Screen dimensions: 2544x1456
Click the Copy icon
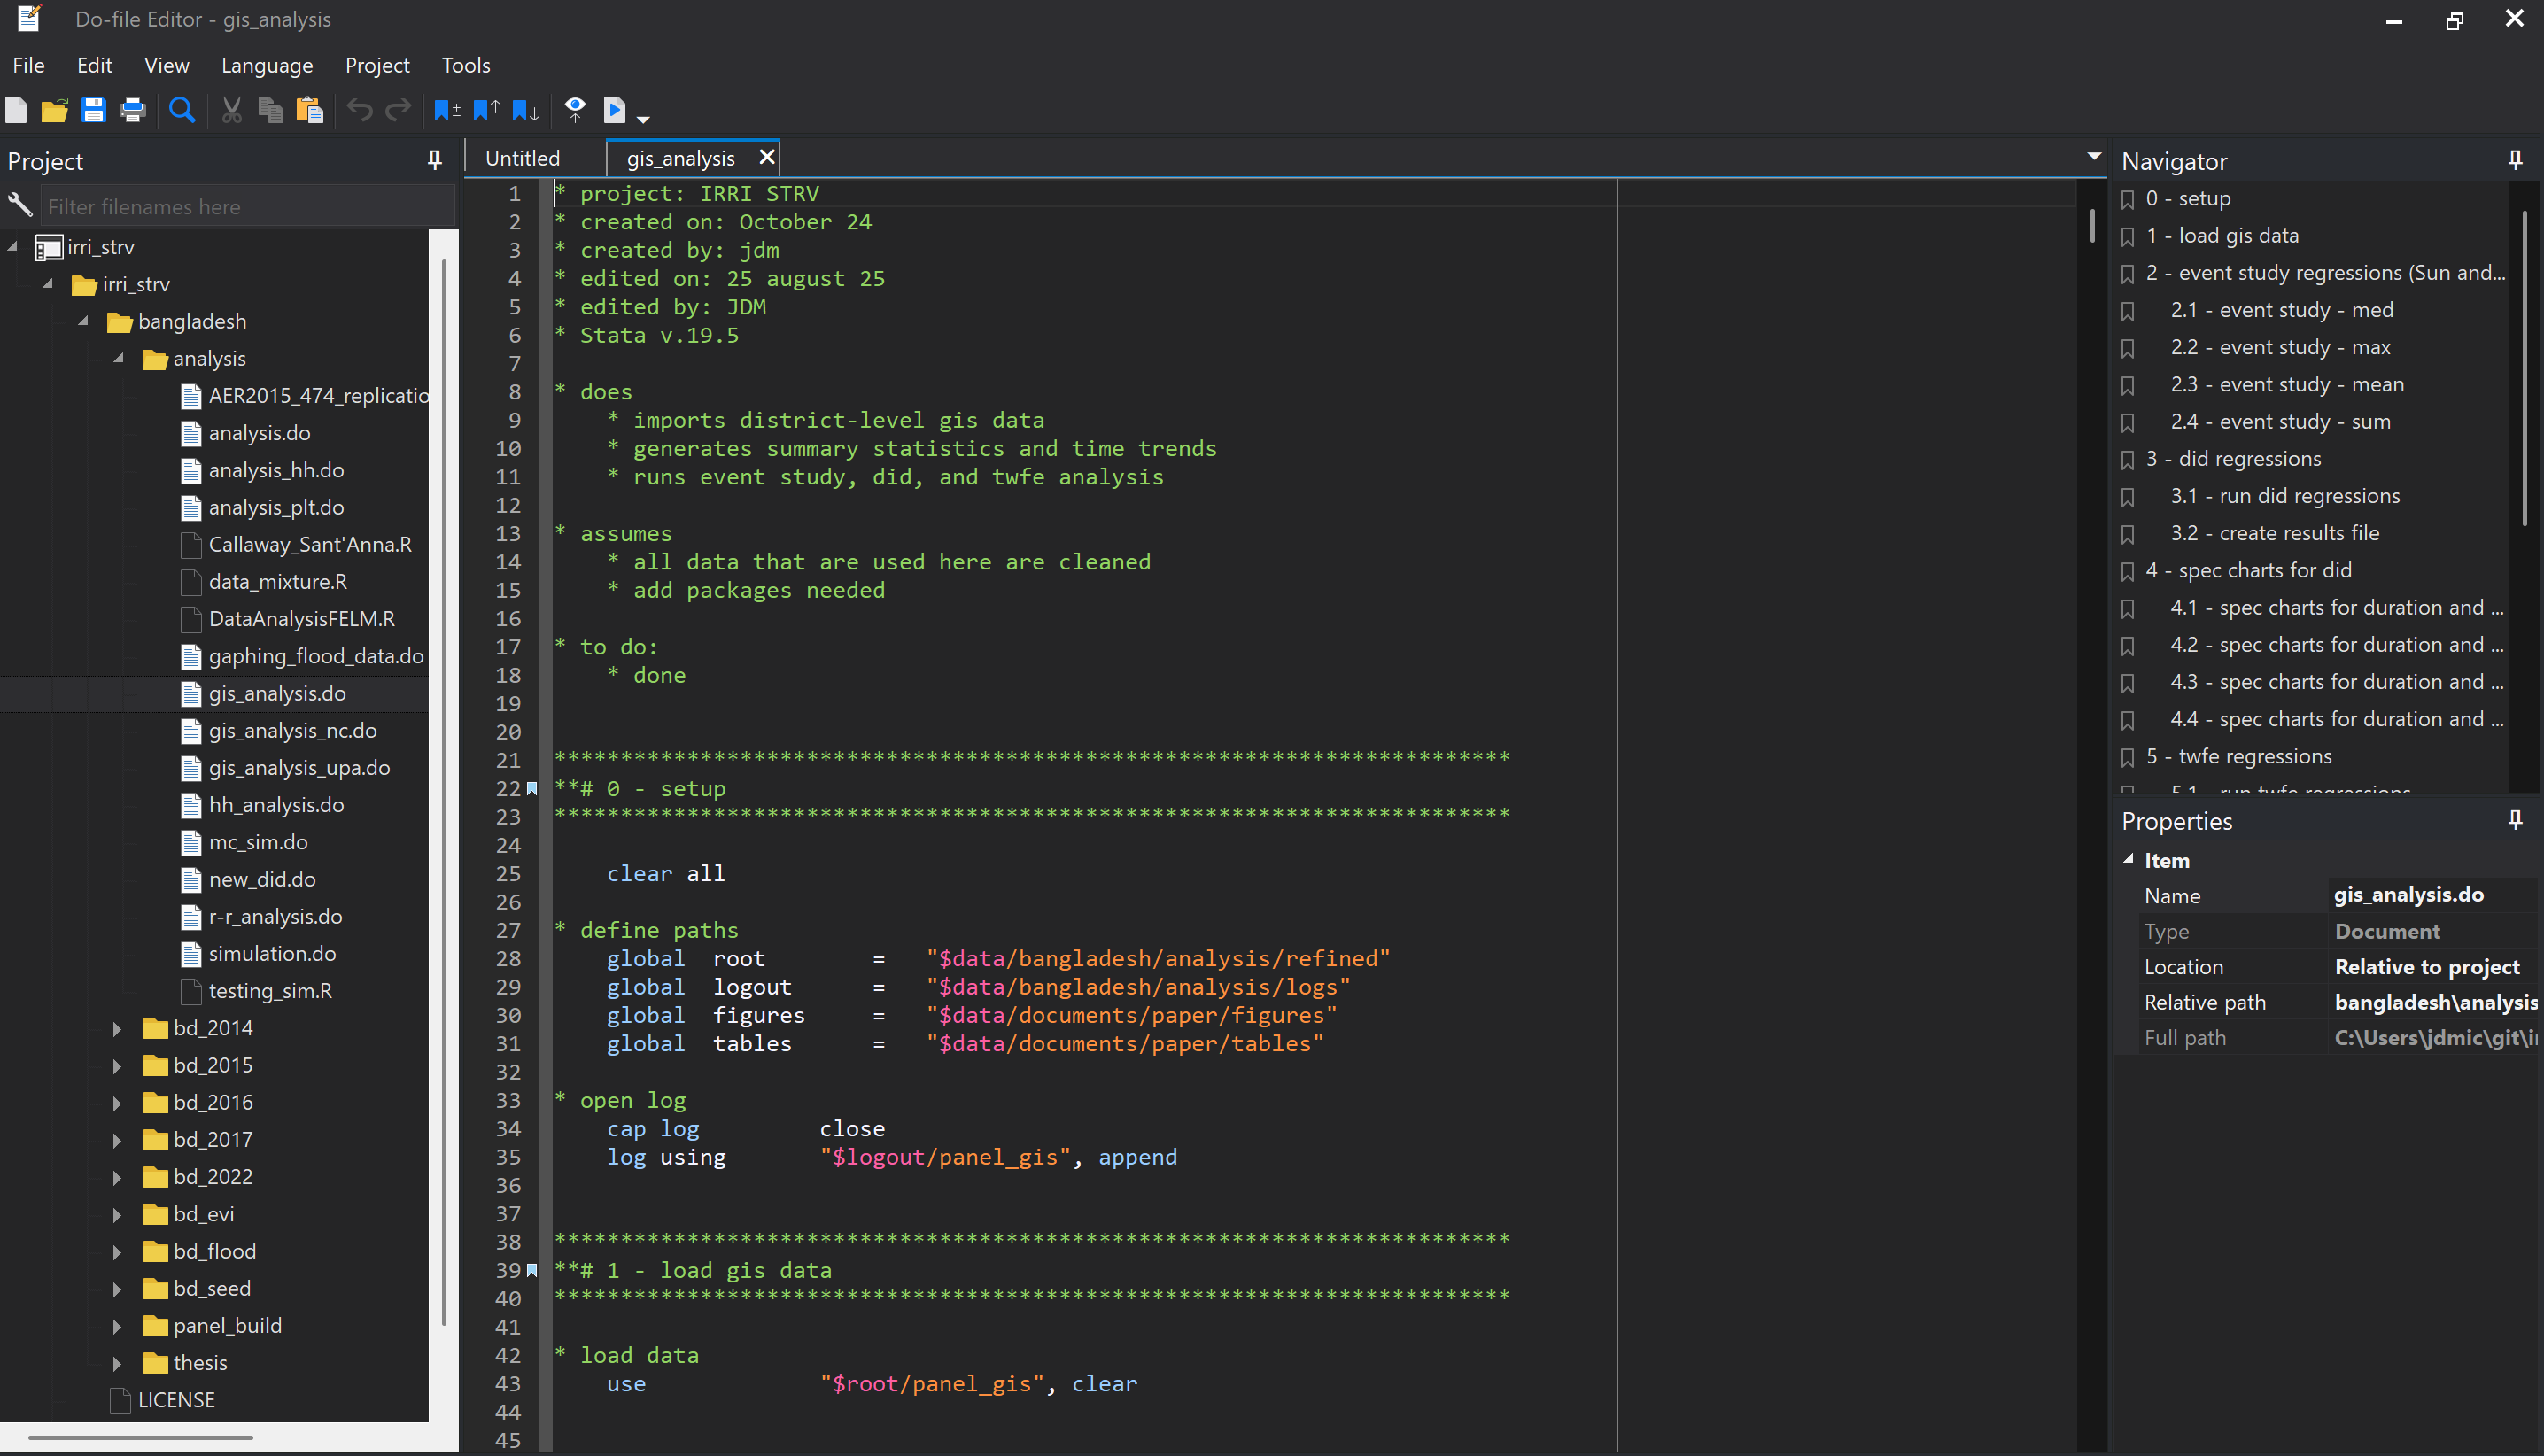pos(270,110)
